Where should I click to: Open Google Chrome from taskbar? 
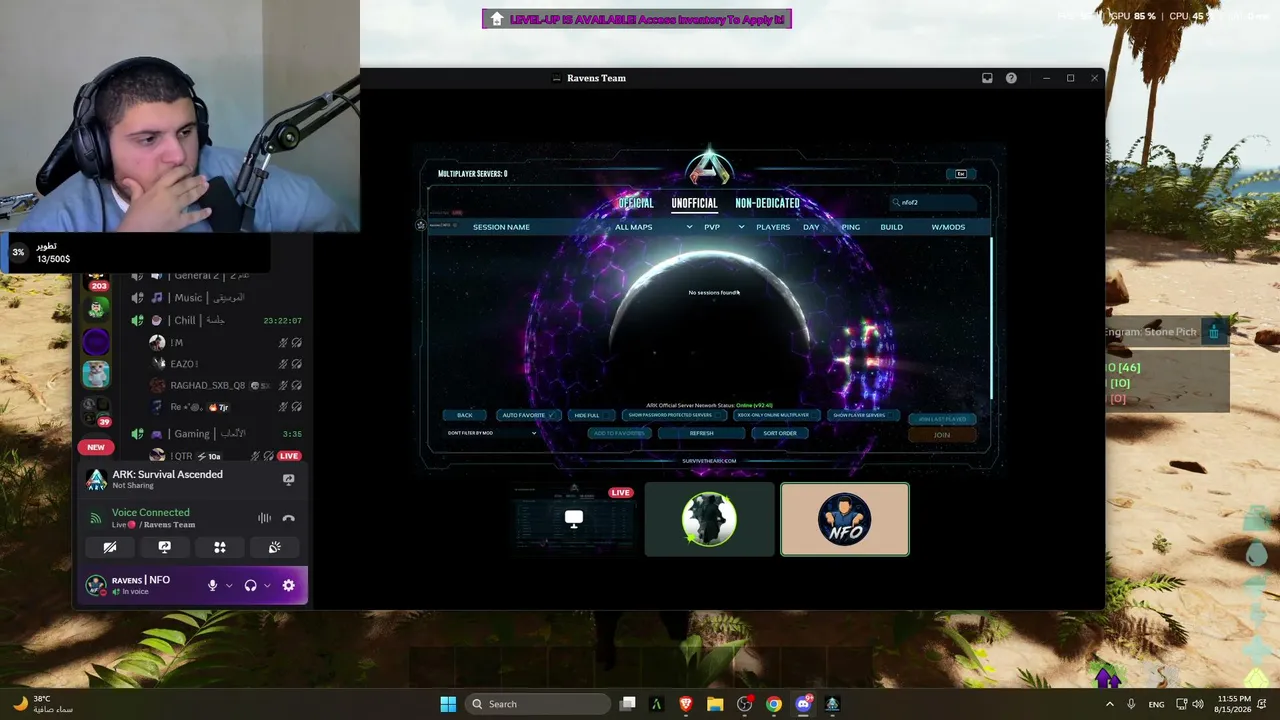(774, 704)
